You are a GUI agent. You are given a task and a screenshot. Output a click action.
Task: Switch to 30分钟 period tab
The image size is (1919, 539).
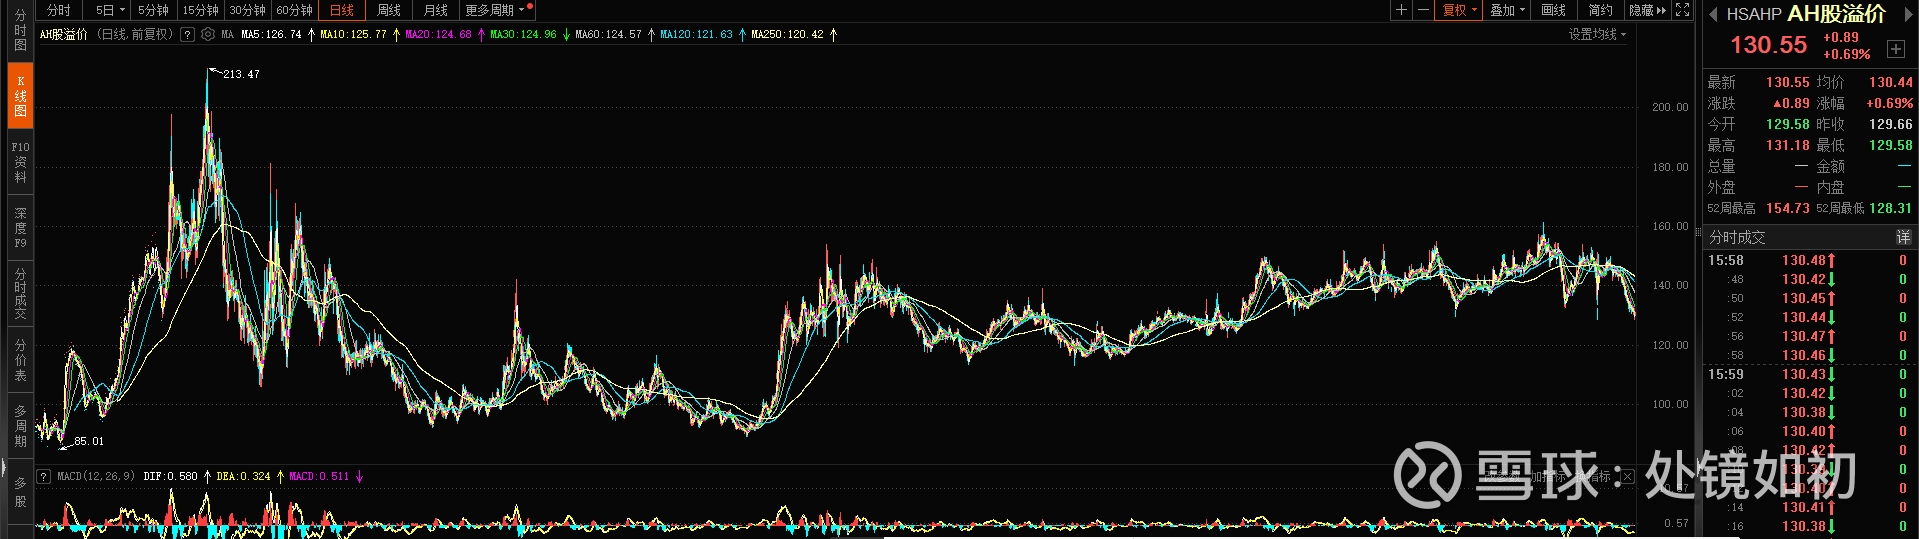(x=247, y=10)
